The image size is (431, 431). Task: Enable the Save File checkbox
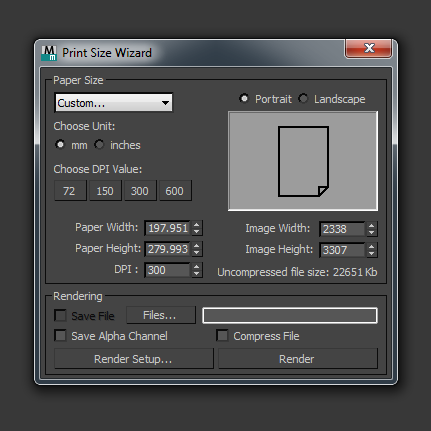pyautogui.click(x=60, y=315)
